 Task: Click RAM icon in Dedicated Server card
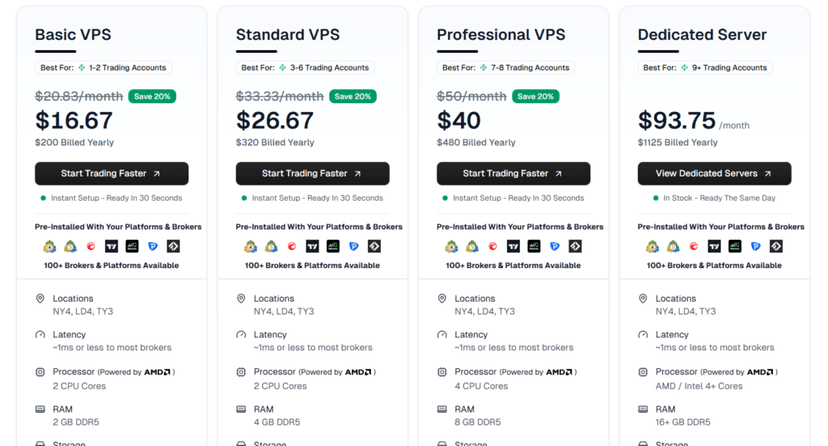pyautogui.click(x=643, y=409)
